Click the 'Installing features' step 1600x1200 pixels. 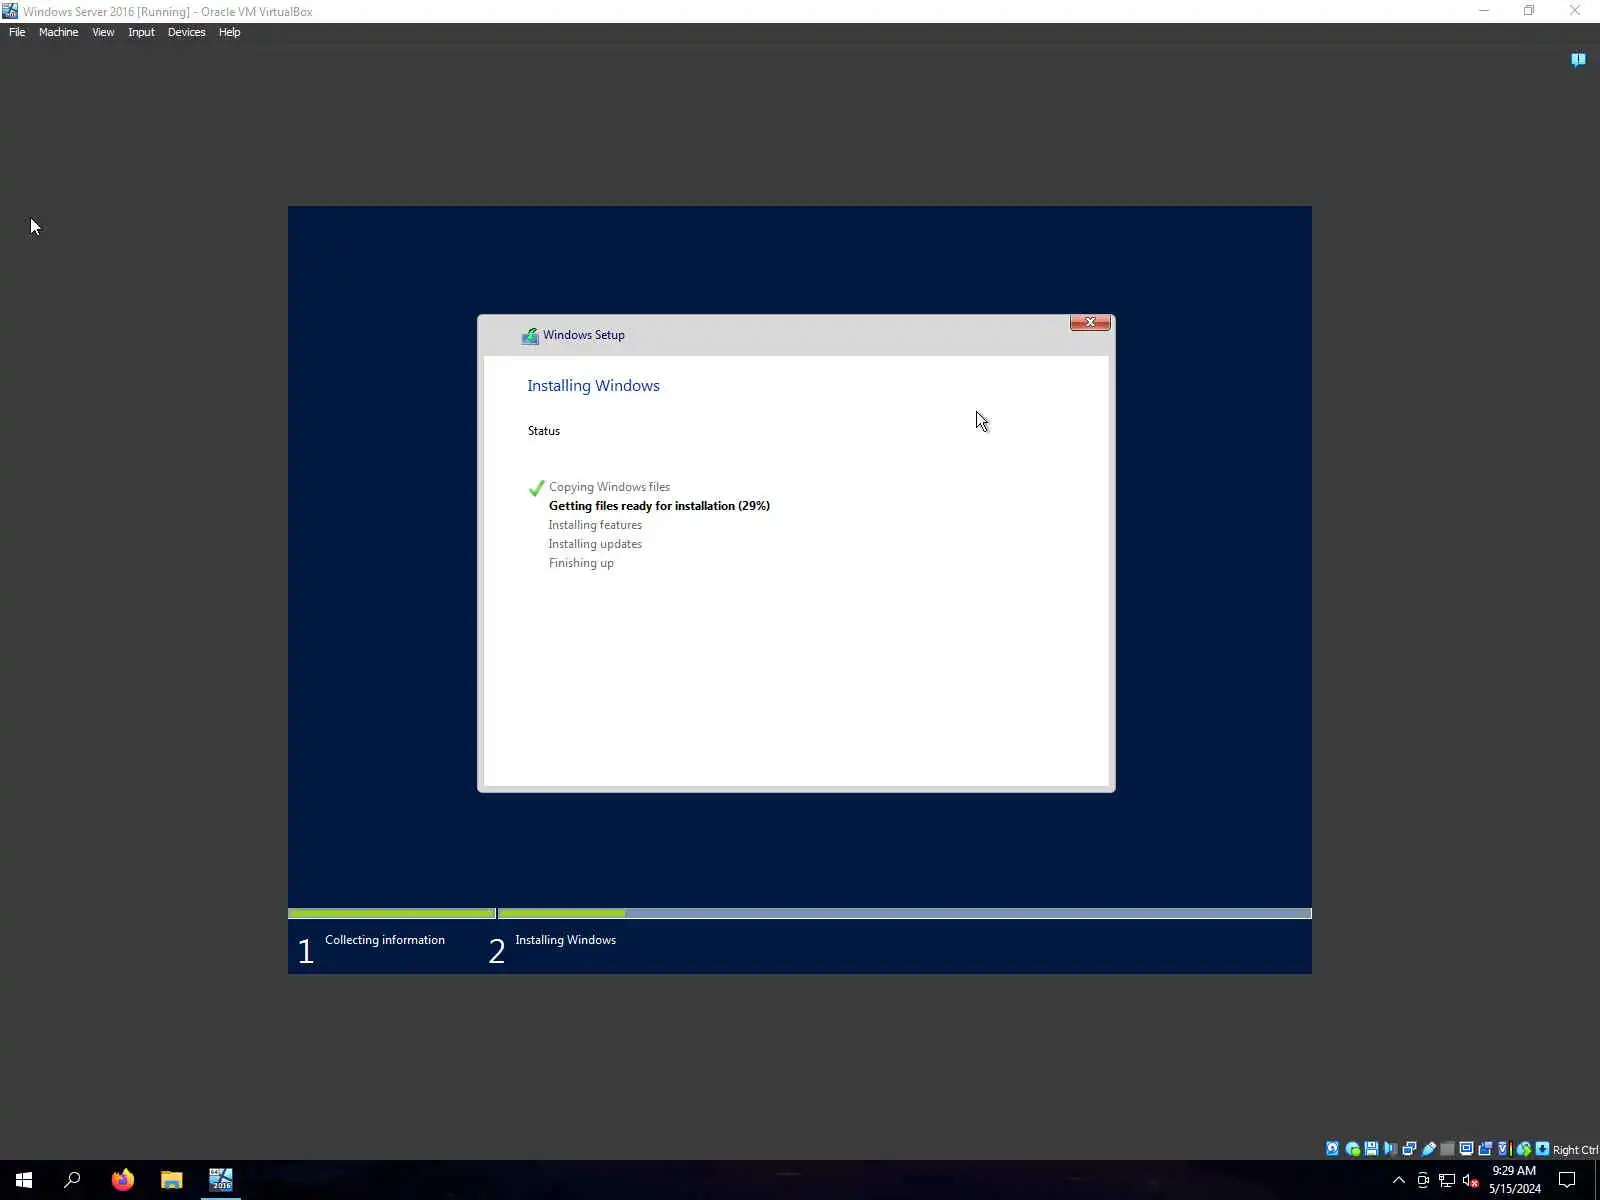tap(595, 525)
